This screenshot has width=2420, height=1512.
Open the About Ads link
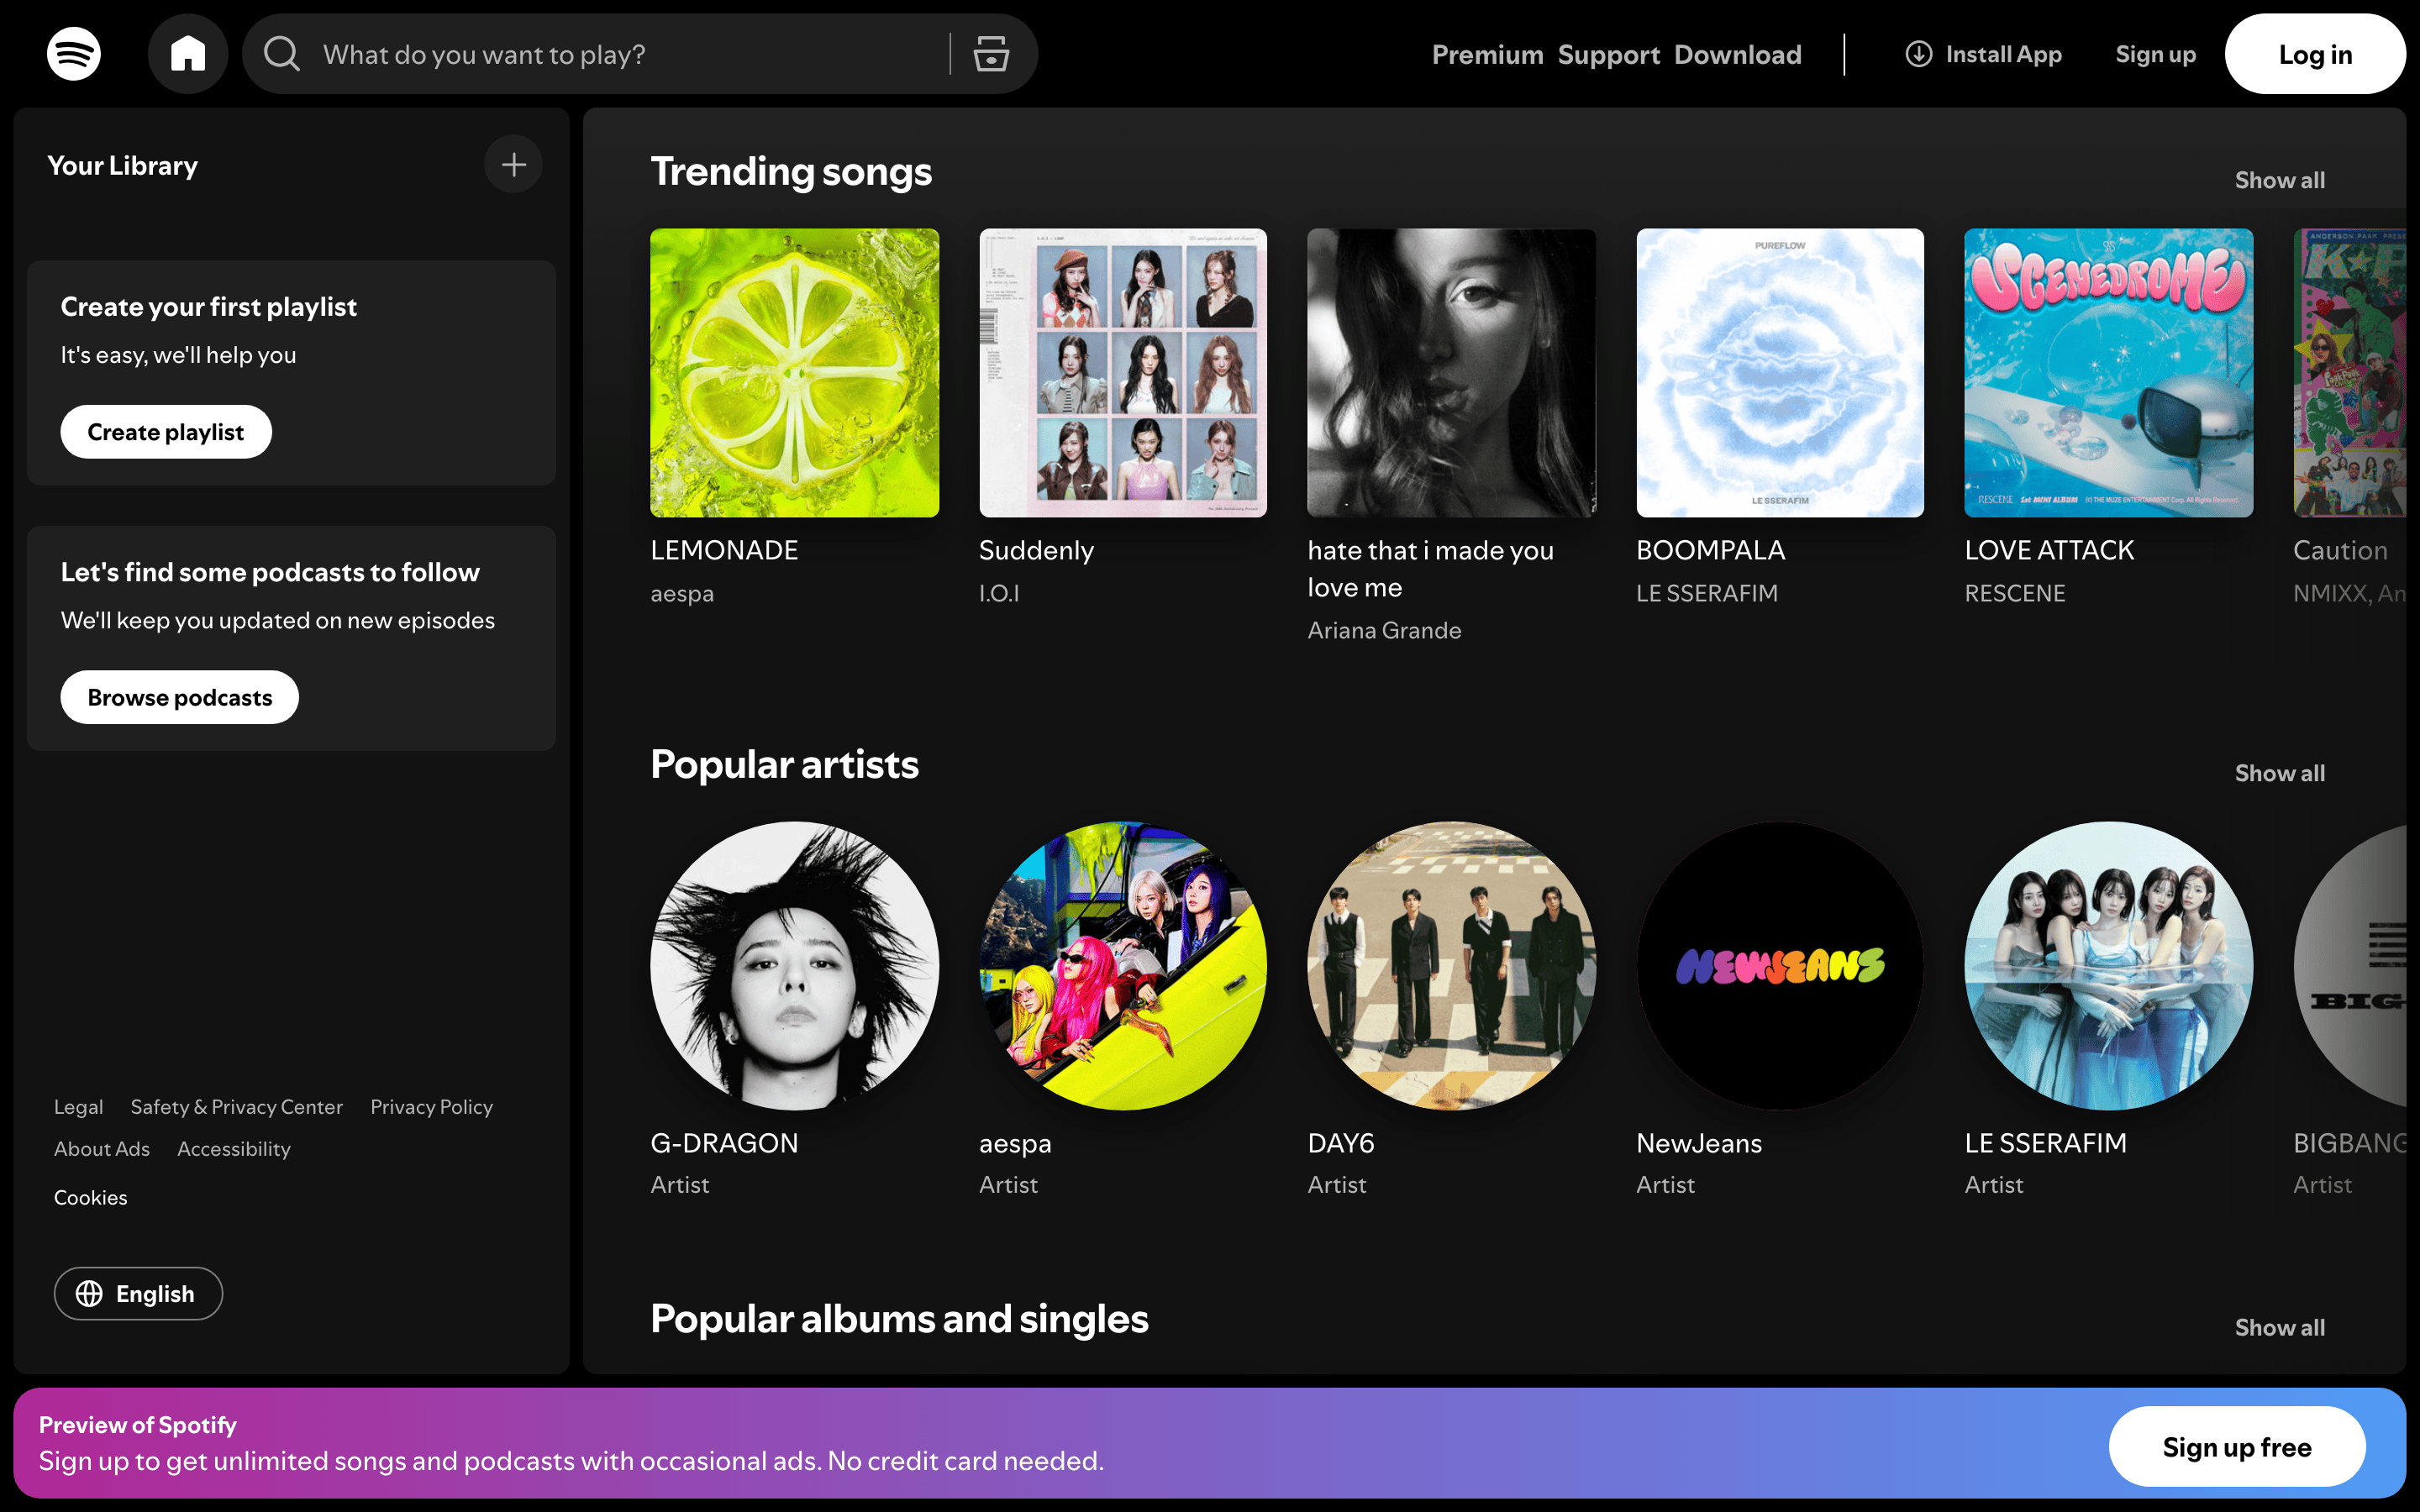click(101, 1149)
